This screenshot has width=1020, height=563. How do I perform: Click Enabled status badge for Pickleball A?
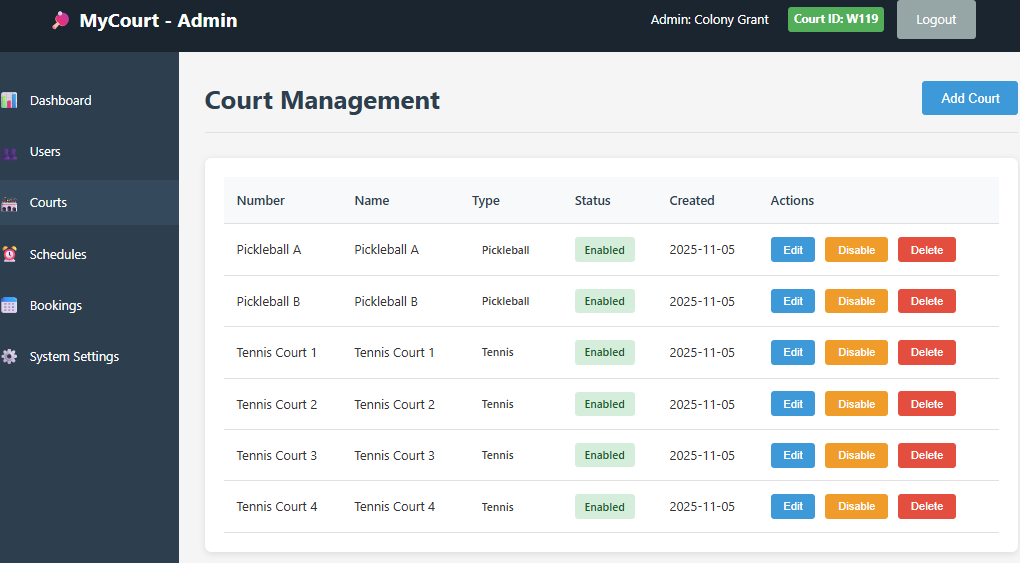pos(604,250)
